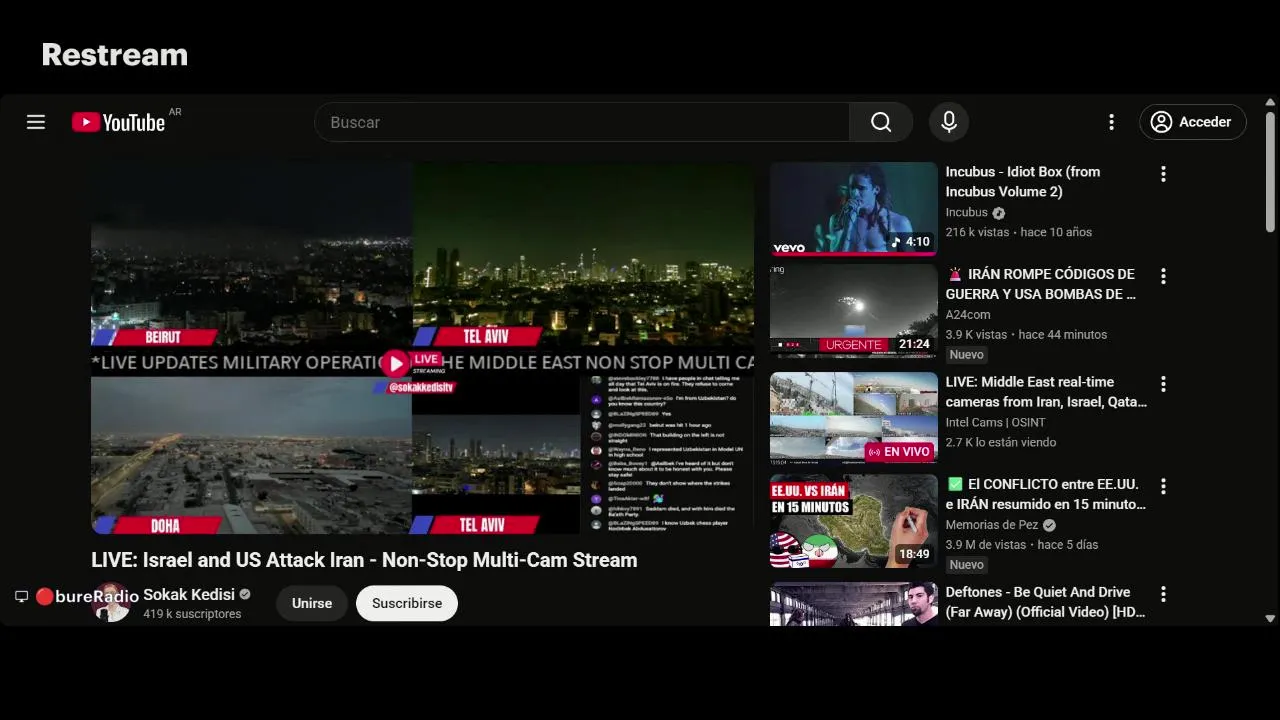Click 419 k suscriptores text
1280x720 pixels.
click(x=192, y=614)
